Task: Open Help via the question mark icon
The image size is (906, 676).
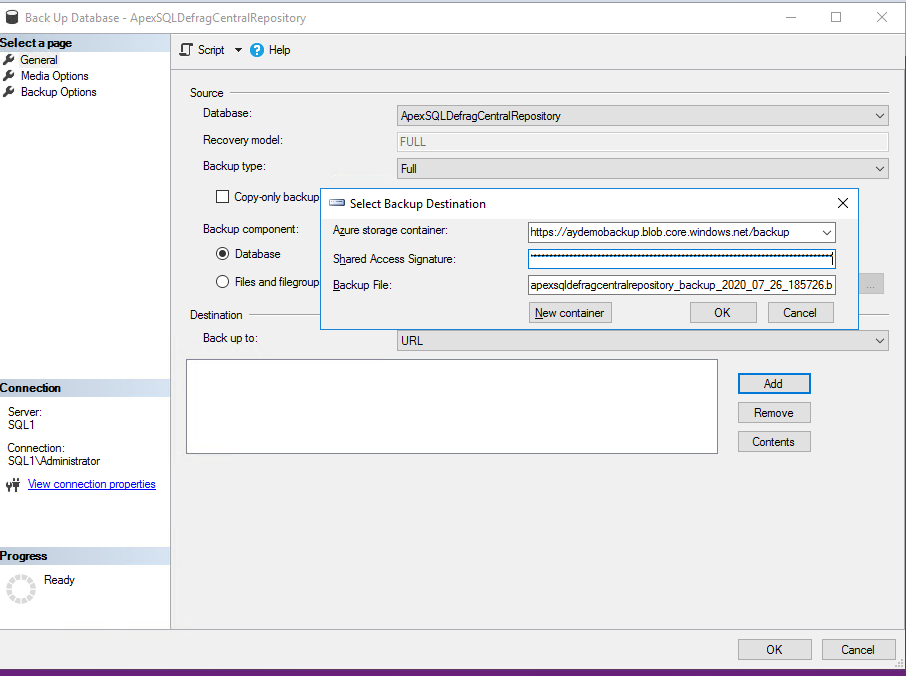Action: click(257, 50)
